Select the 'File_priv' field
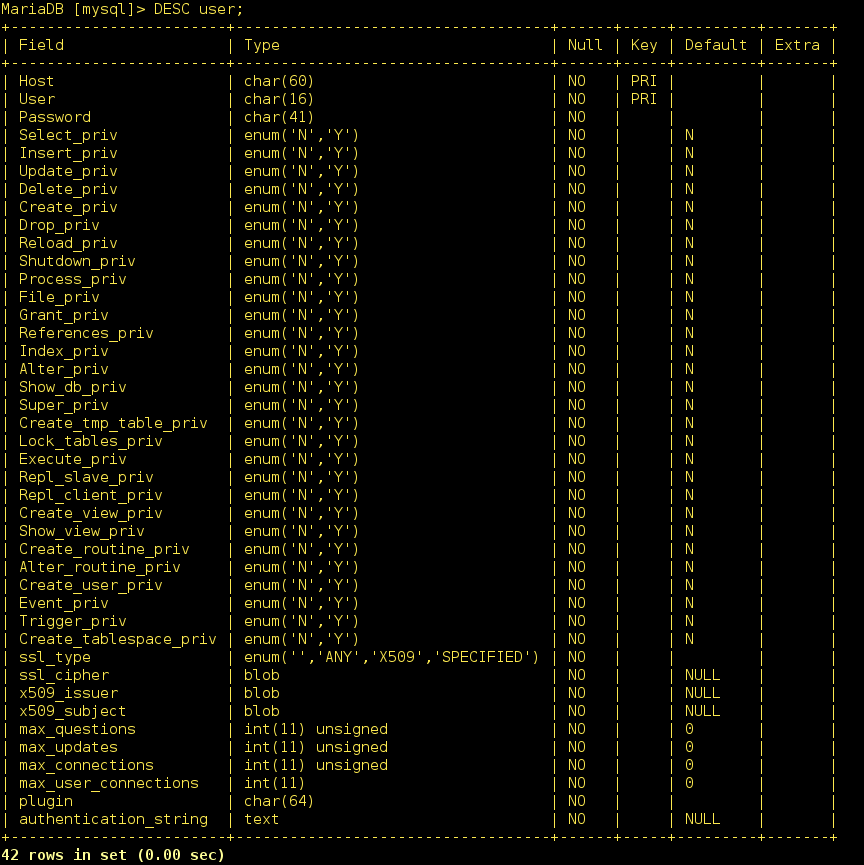The width and height of the screenshot is (864, 865). pos(59,297)
